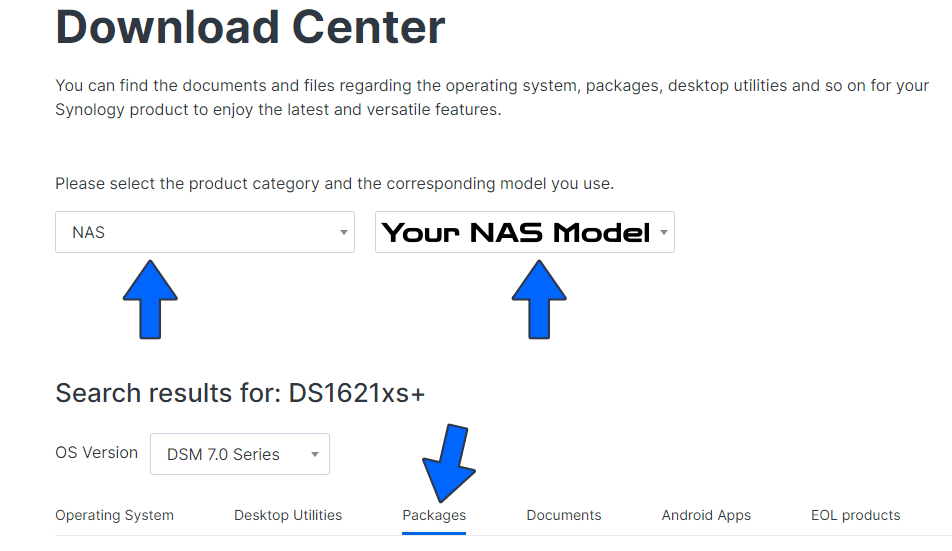Switch to the Desktop Utilities tab
This screenshot has height=551, width=952.
tap(288, 515)
